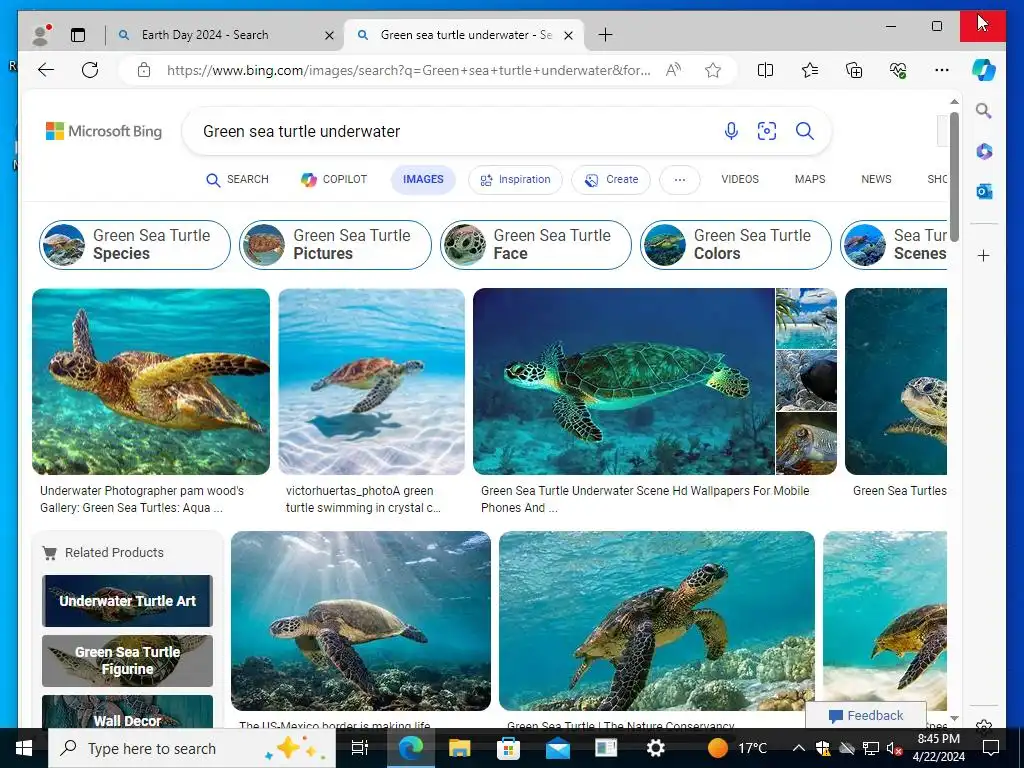The height and width of the screenshot is (768, 1024).
Task: Open the Collections icon
Action: 854,70
